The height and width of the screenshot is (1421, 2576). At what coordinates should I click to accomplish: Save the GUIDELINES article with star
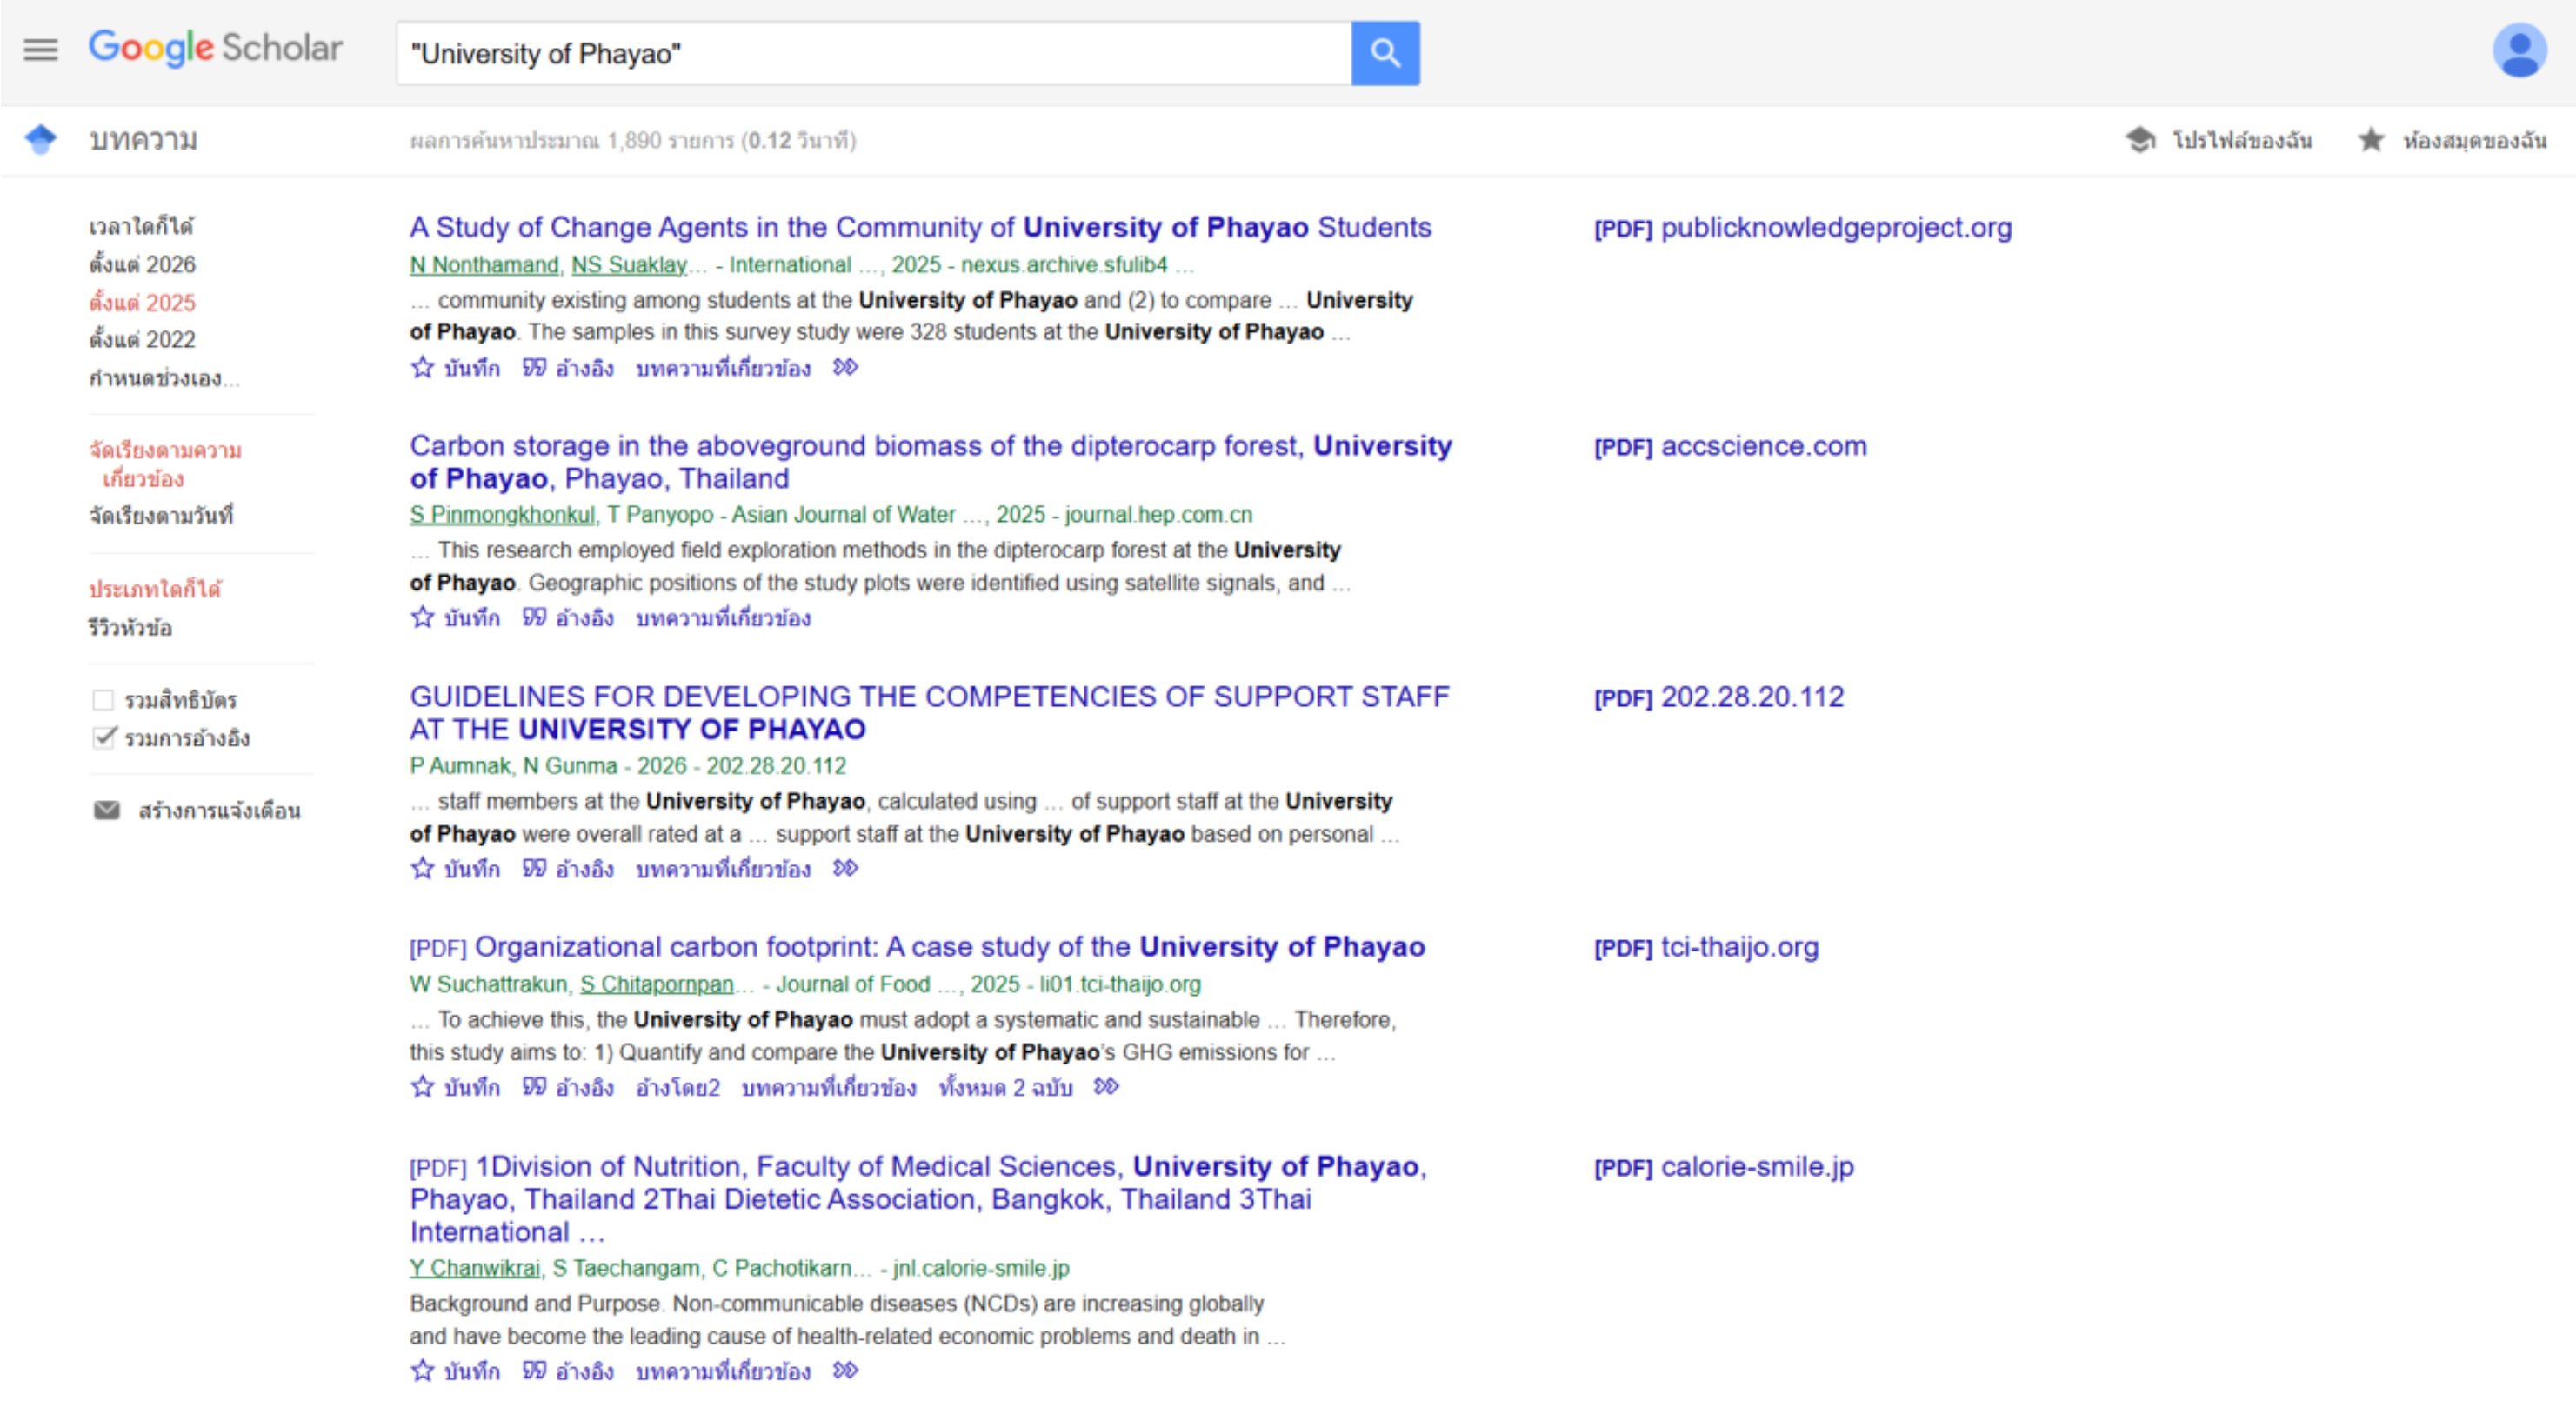click(x=422, y=869)
